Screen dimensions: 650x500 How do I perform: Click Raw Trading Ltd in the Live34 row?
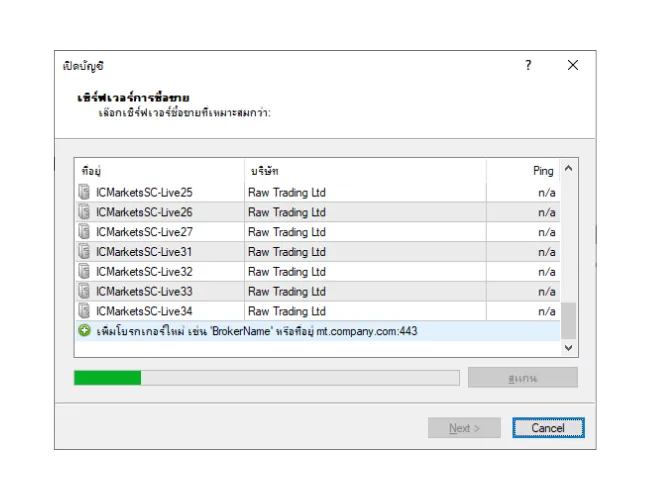[287, 311]
